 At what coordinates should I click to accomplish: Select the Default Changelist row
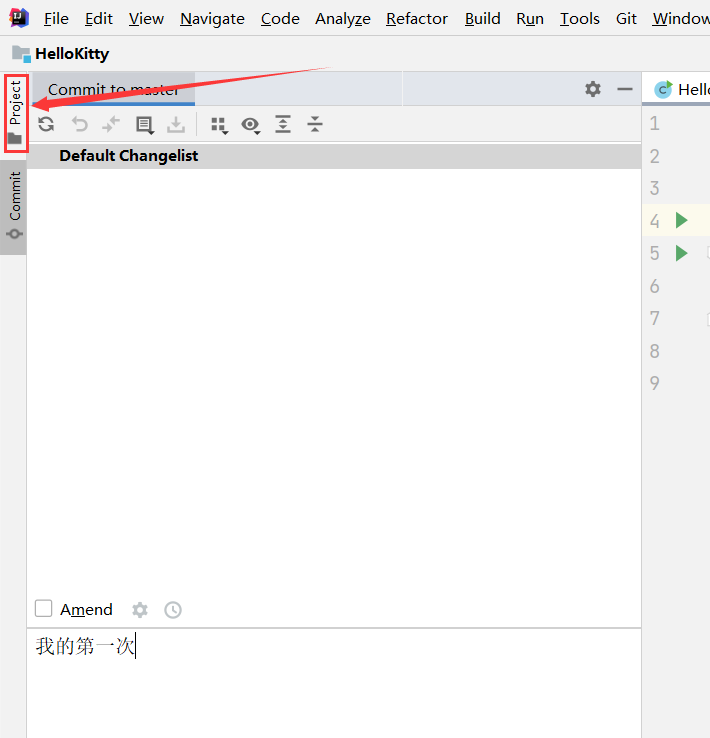pyautogui.click(x=334, y=156)
